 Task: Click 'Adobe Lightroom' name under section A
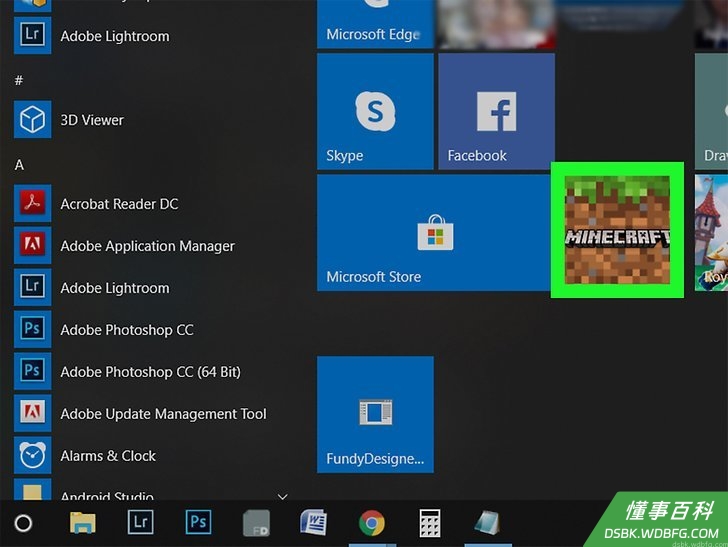[115, 288]
